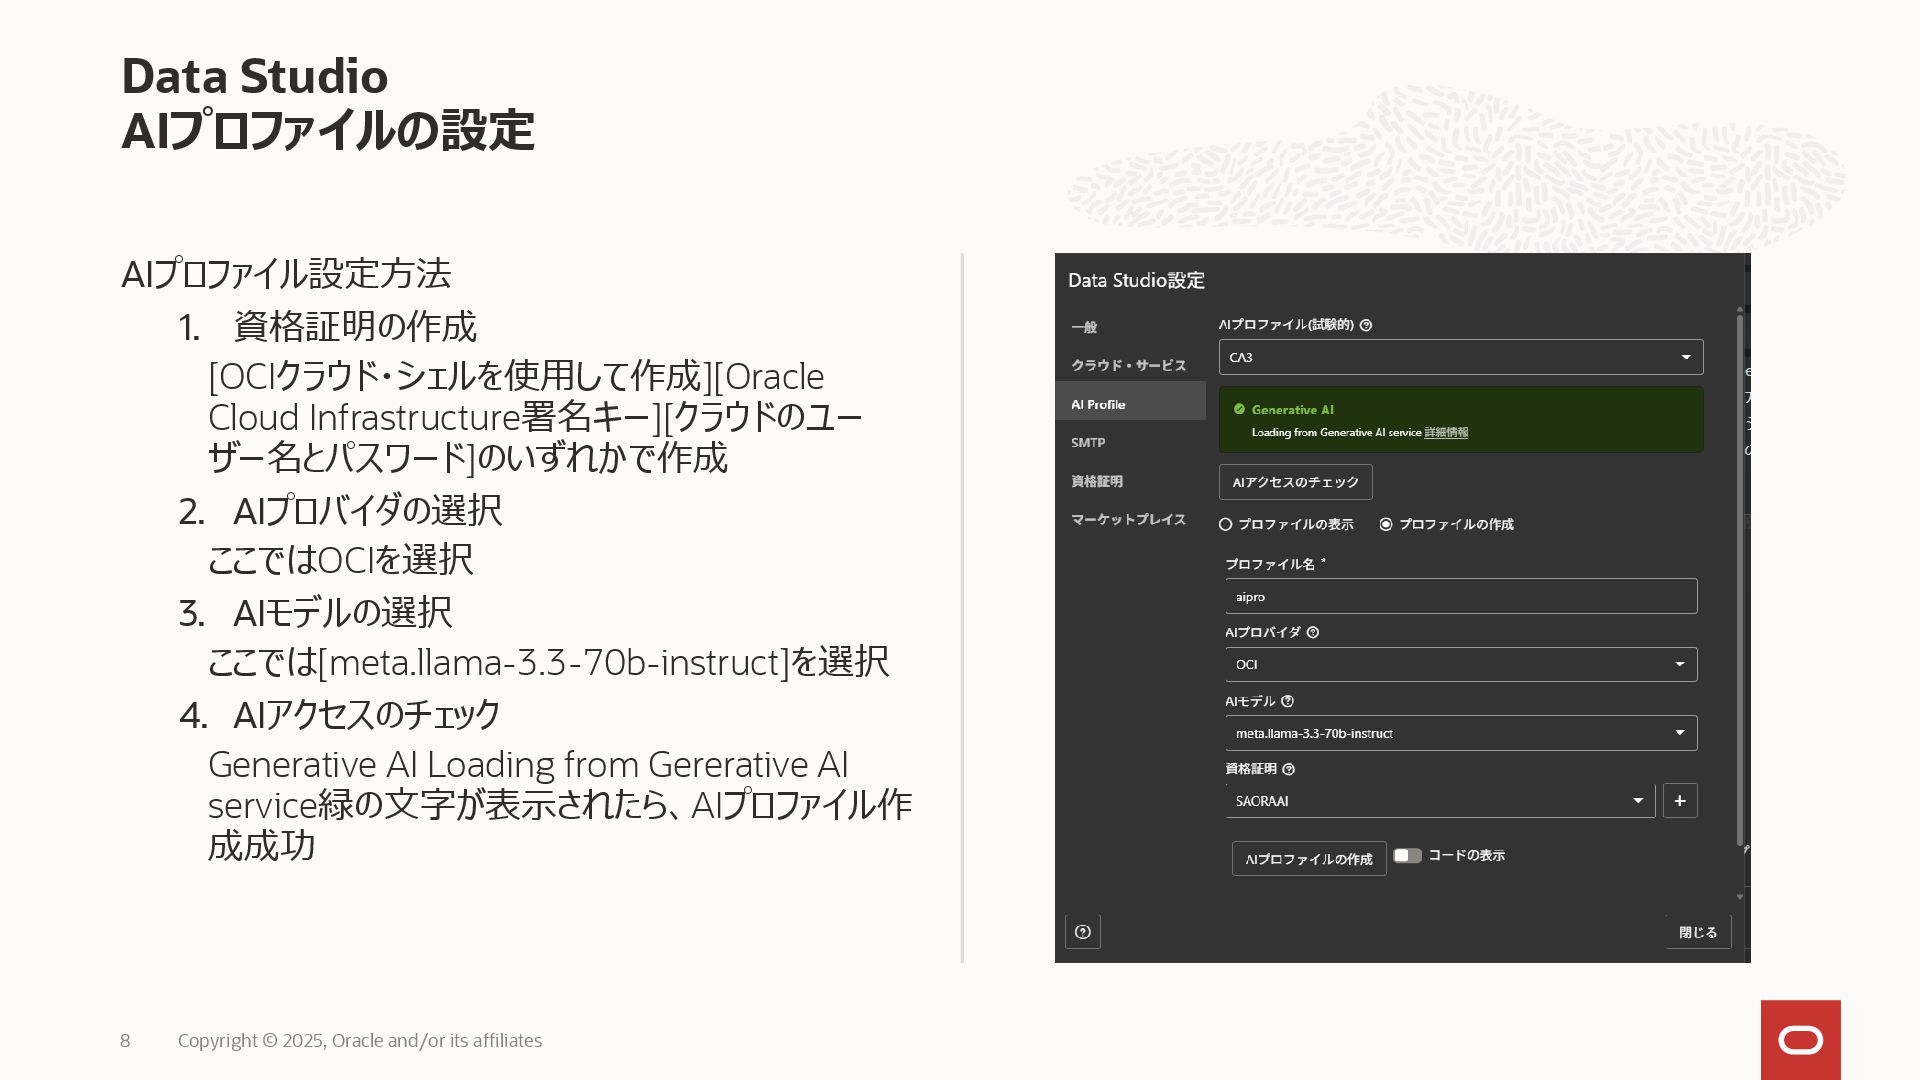Click help icon beside AIプロバイダ label
Screen dimensions: 1920x1080
pos(1313,632)
